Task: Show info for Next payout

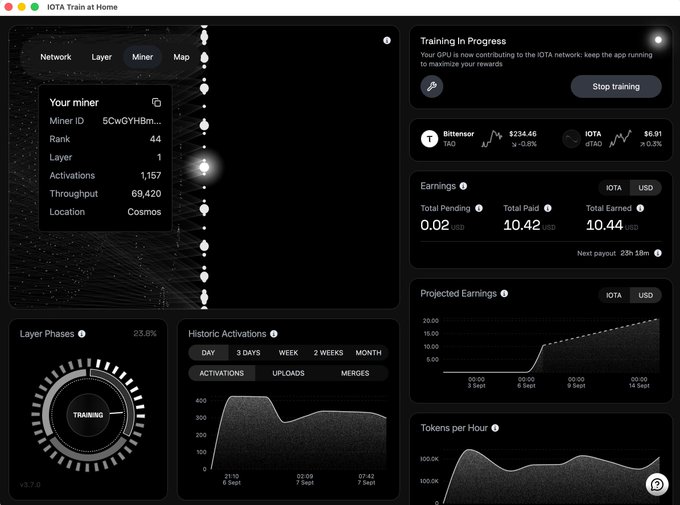Action: 658,253
